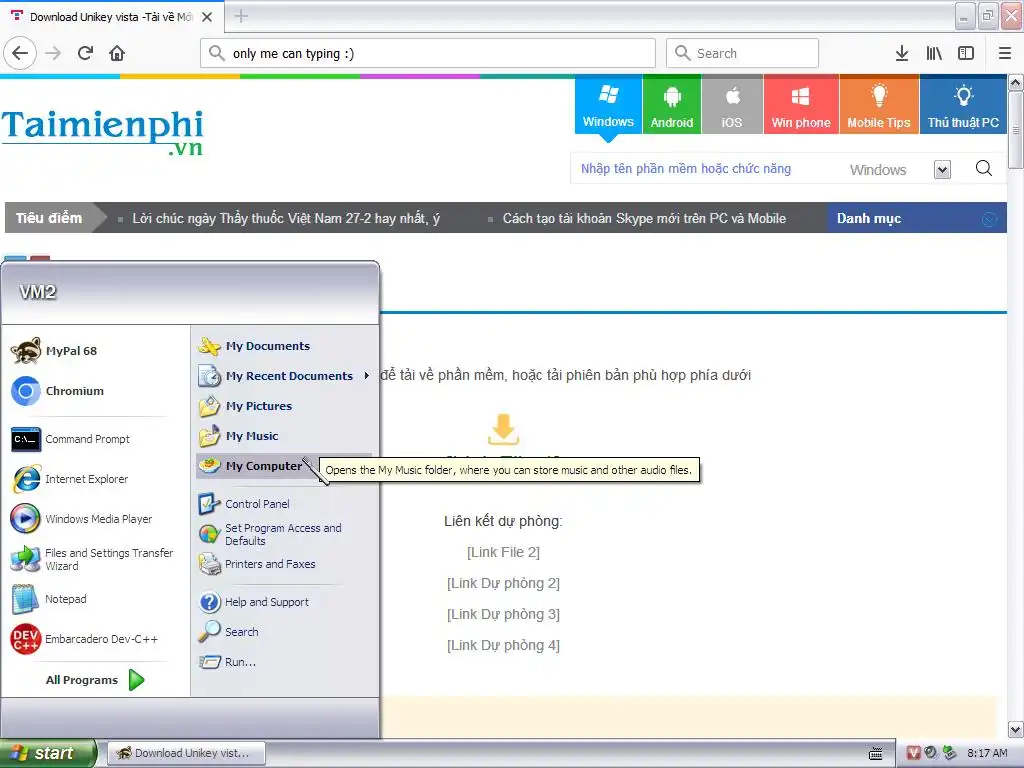
Task: Click the browser forward arrow
Action: click(x=53, y=53)
